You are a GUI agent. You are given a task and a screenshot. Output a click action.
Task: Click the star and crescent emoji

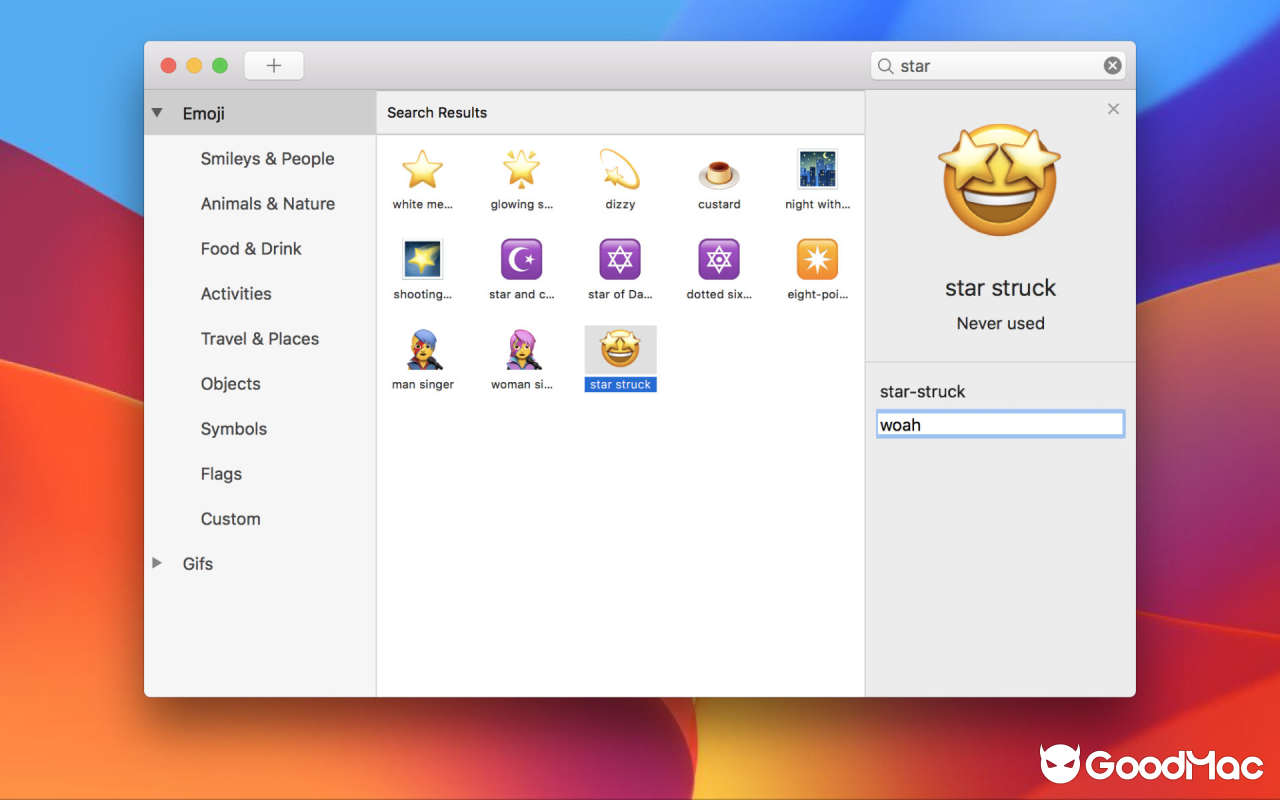click(x=521, y=260)
